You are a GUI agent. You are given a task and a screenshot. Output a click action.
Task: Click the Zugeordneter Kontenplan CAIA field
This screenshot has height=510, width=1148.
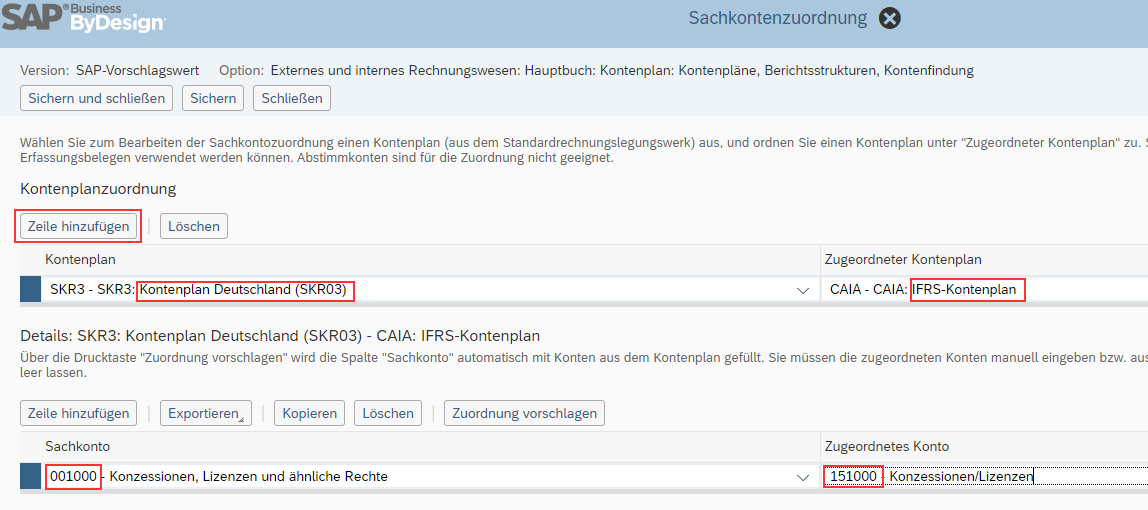pos(985,290)
